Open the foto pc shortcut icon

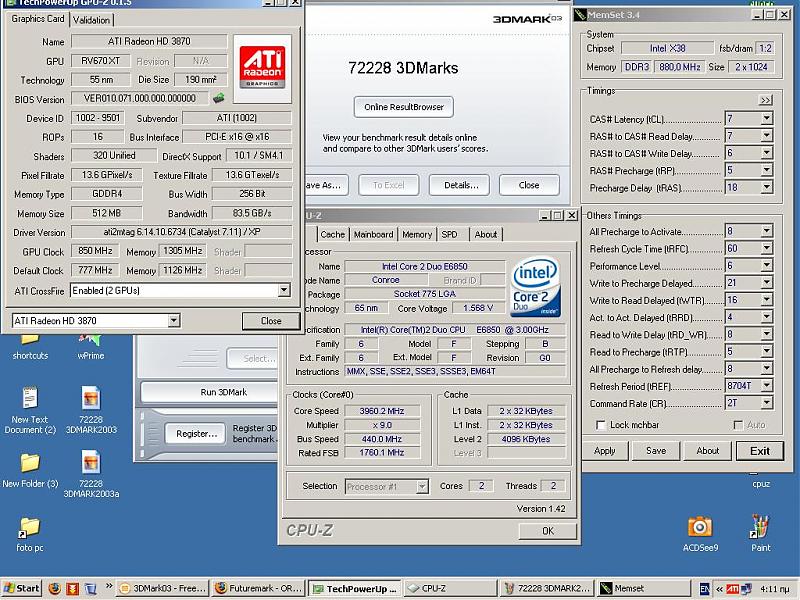tap(30, 534)
